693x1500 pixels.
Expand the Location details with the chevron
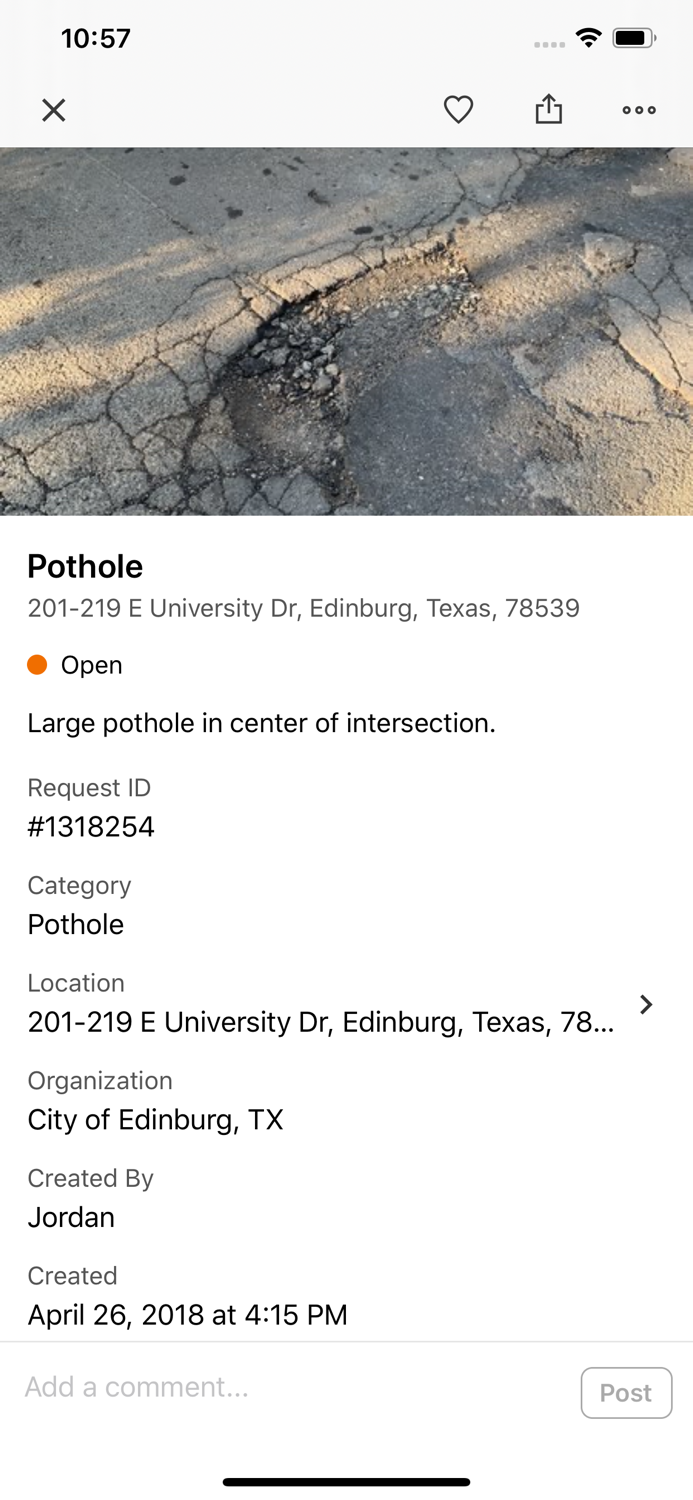pyautogui.click(x=646, y=1004)
